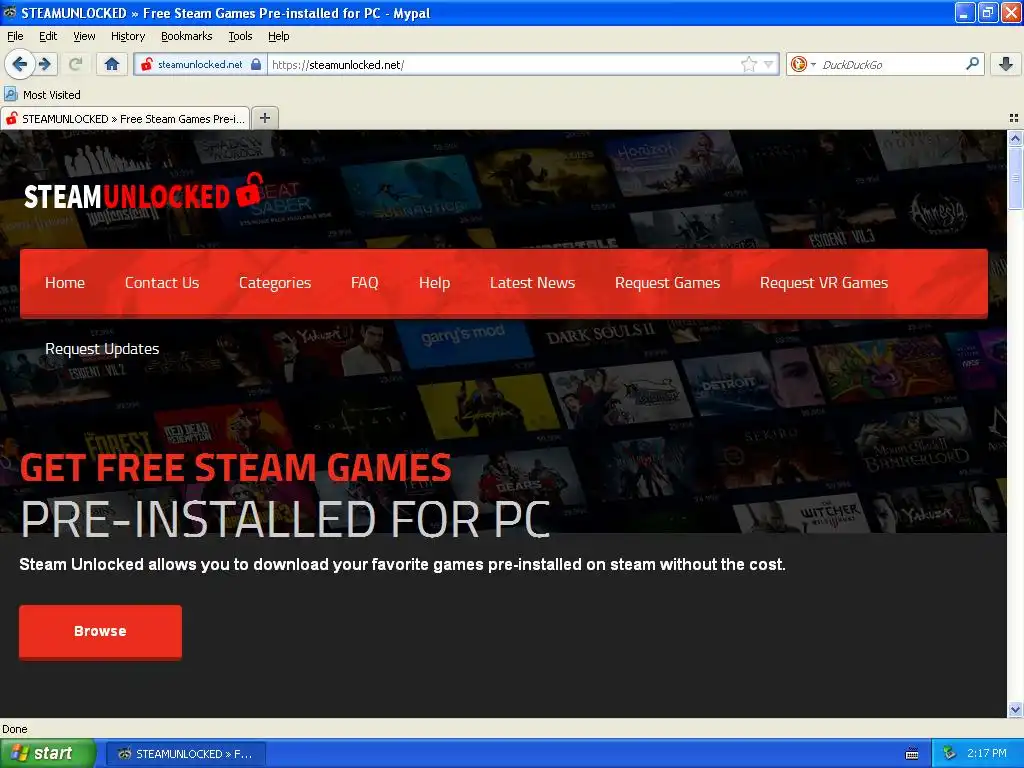Click the STEAMUNLOCKED logo
The height and width of the screenshot is (768, 1024).
tap(143, 193)
